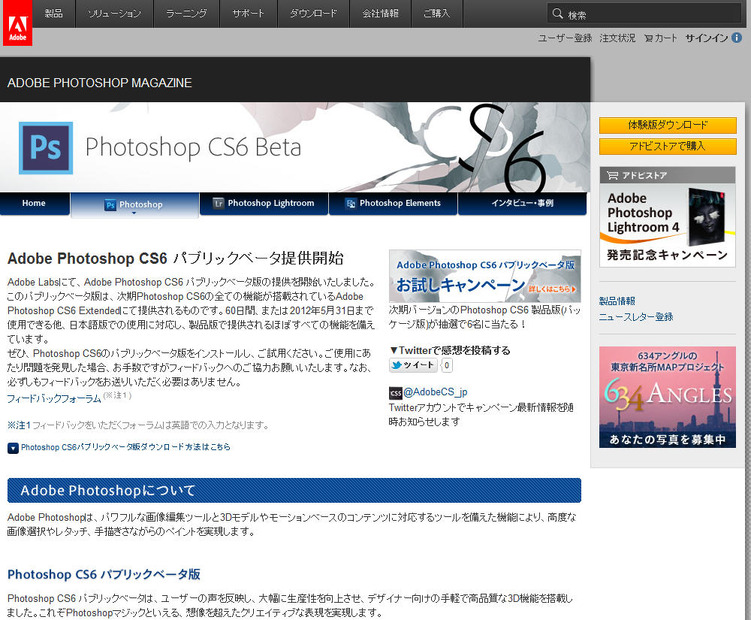Click the Photoshop Elements tab icon
The image size is (751, 620).
pyautogui.click(x=351, y=203)
